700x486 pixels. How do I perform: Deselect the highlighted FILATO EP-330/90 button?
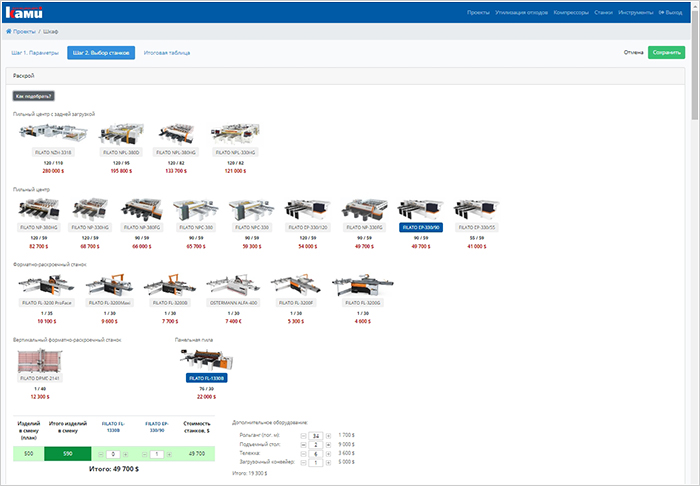coord(421,227)
